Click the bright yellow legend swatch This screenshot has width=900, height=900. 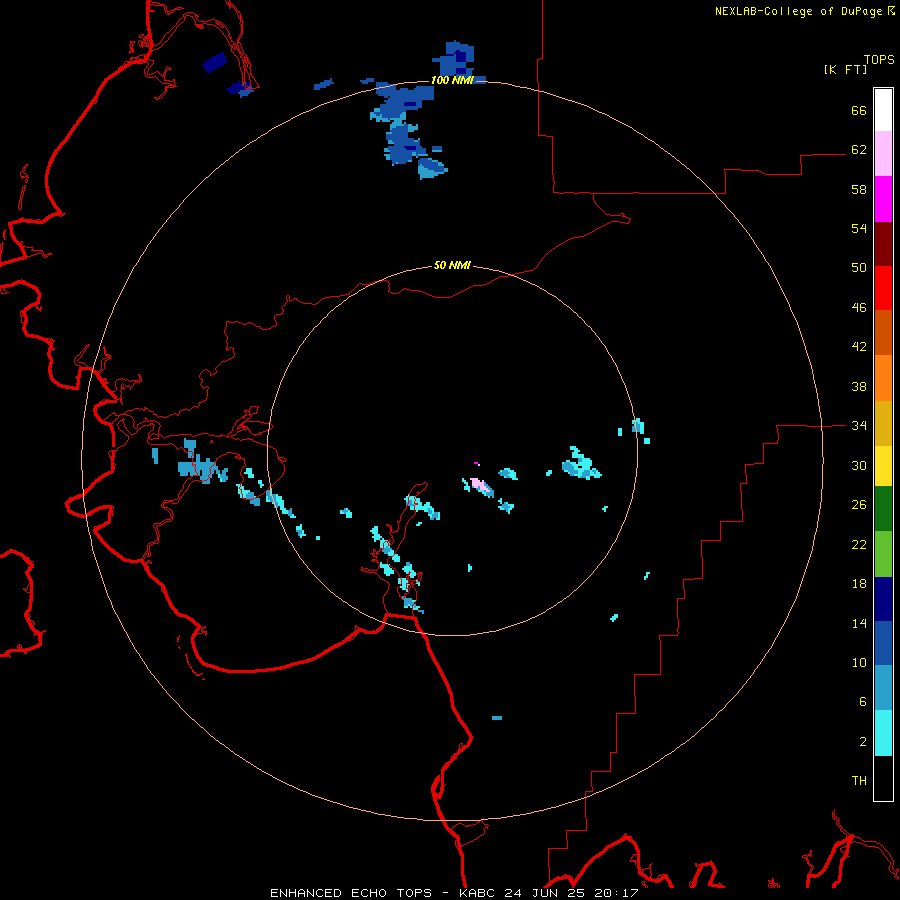[883, 465]
